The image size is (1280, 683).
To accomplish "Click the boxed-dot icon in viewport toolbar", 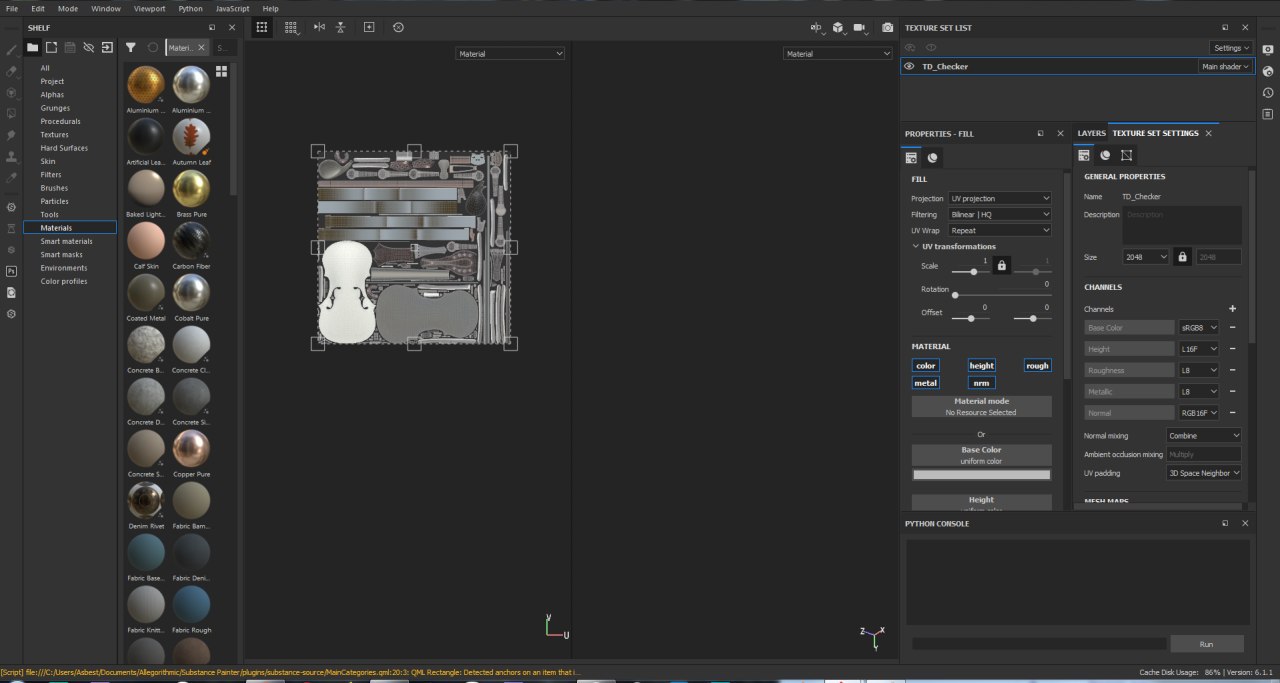I will [369, 27].
